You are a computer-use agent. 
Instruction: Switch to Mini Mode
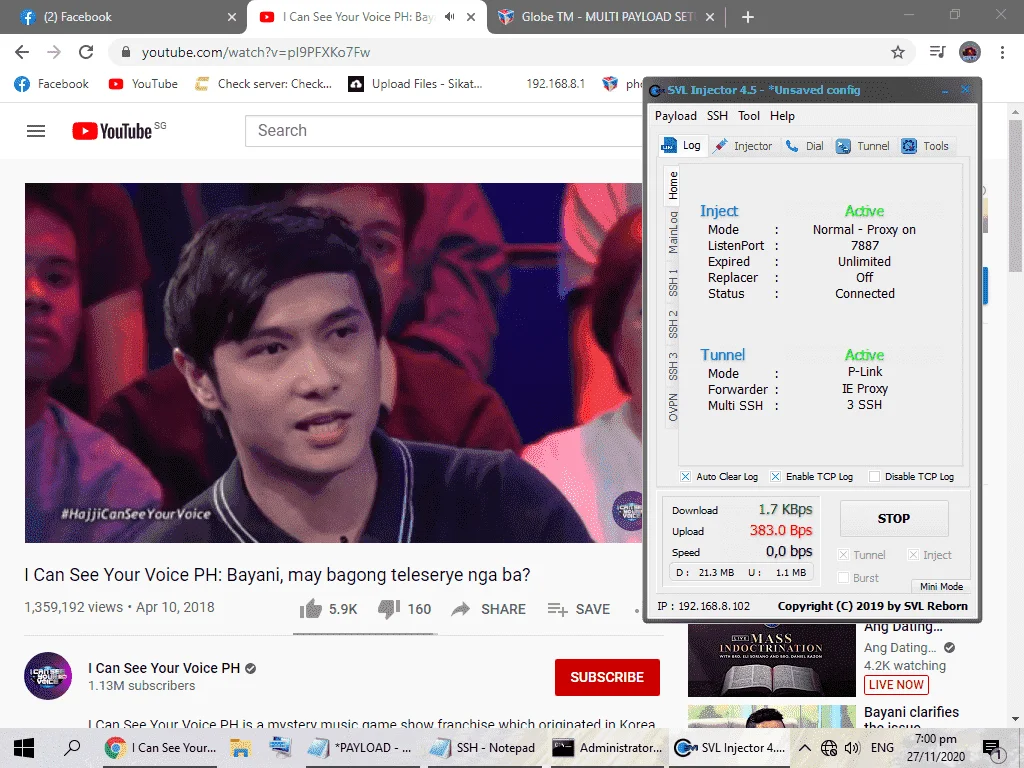(x=941, y=586)
